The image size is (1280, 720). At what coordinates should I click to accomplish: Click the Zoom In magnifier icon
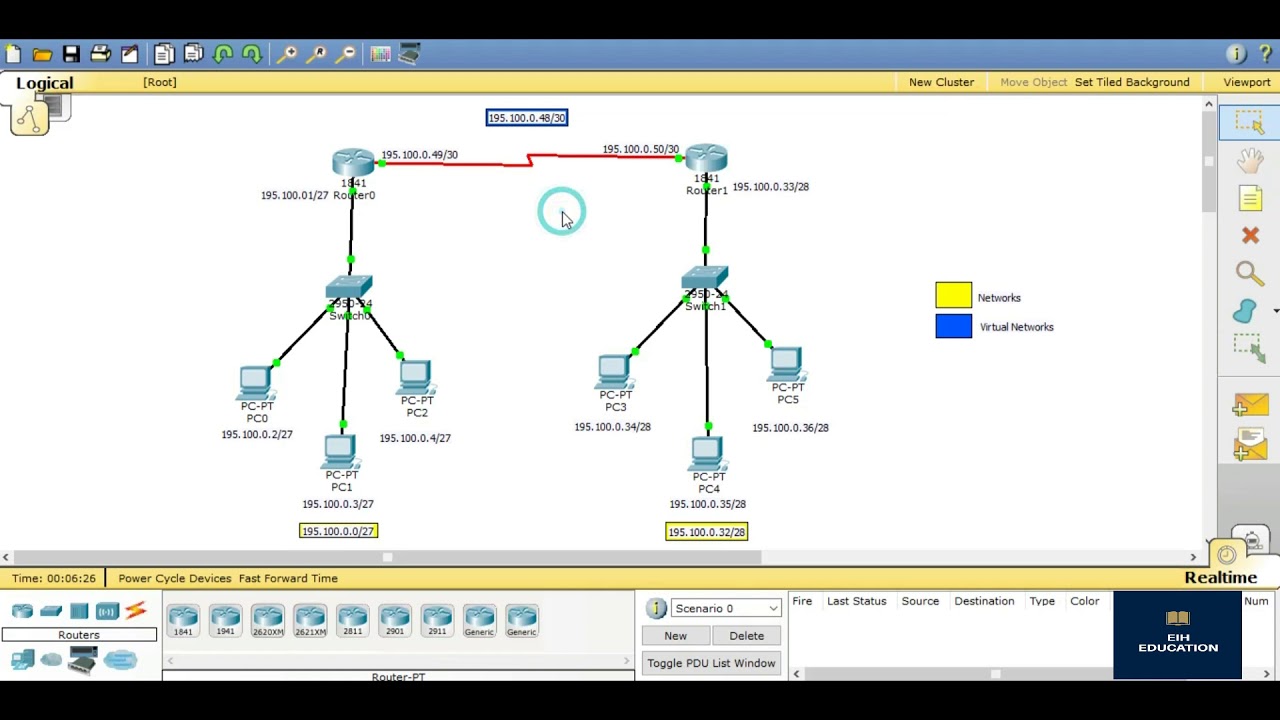[x=287, y=54]
